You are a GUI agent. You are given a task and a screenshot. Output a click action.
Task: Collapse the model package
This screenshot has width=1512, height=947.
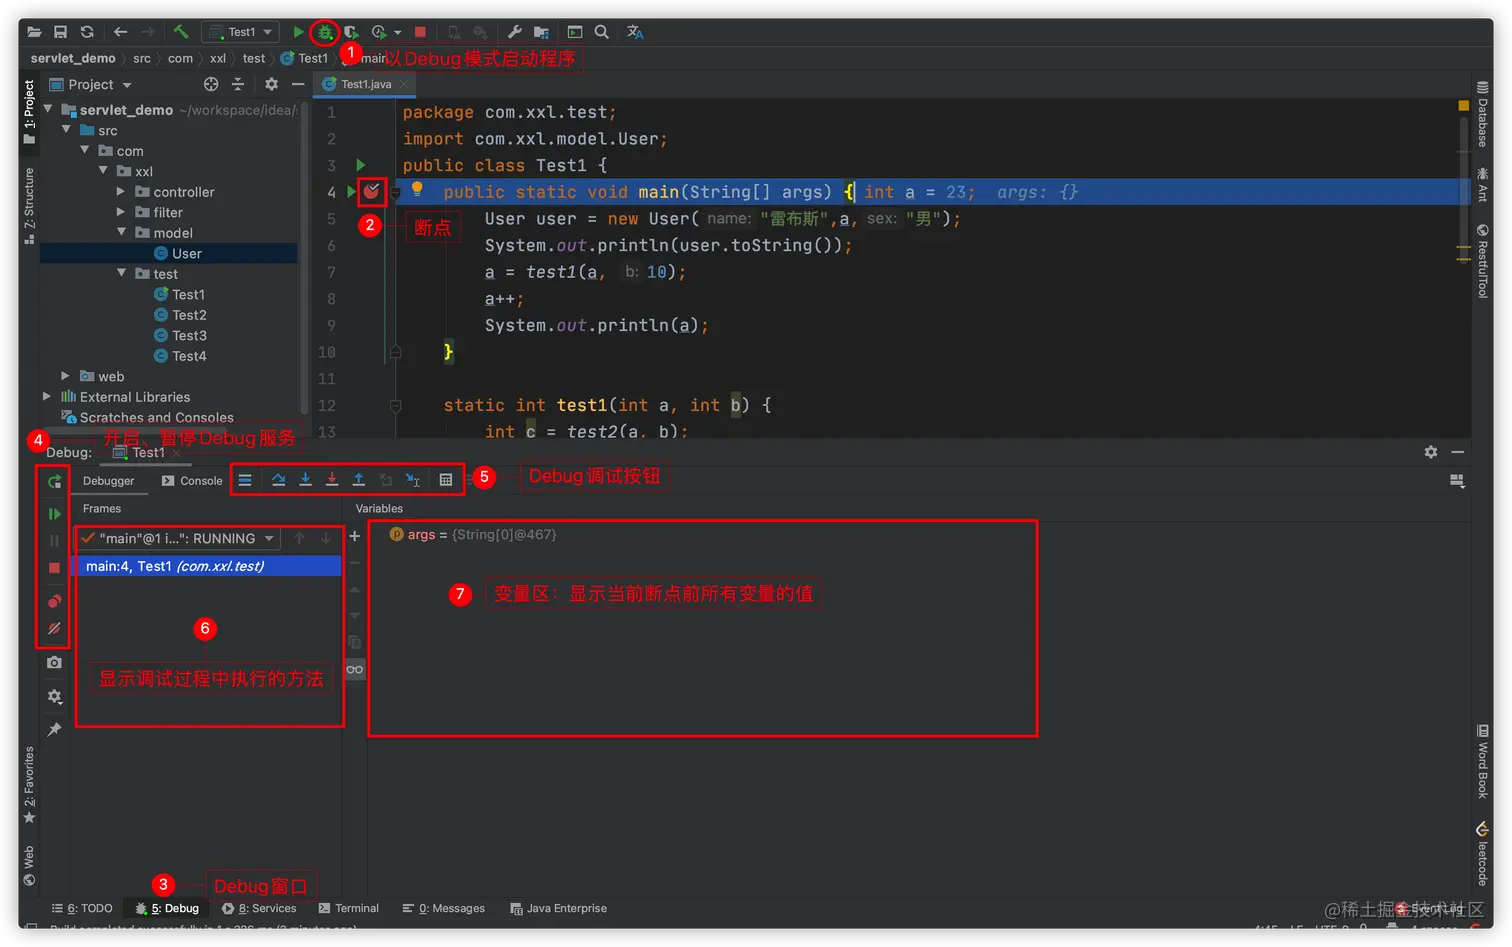(121, 232)
